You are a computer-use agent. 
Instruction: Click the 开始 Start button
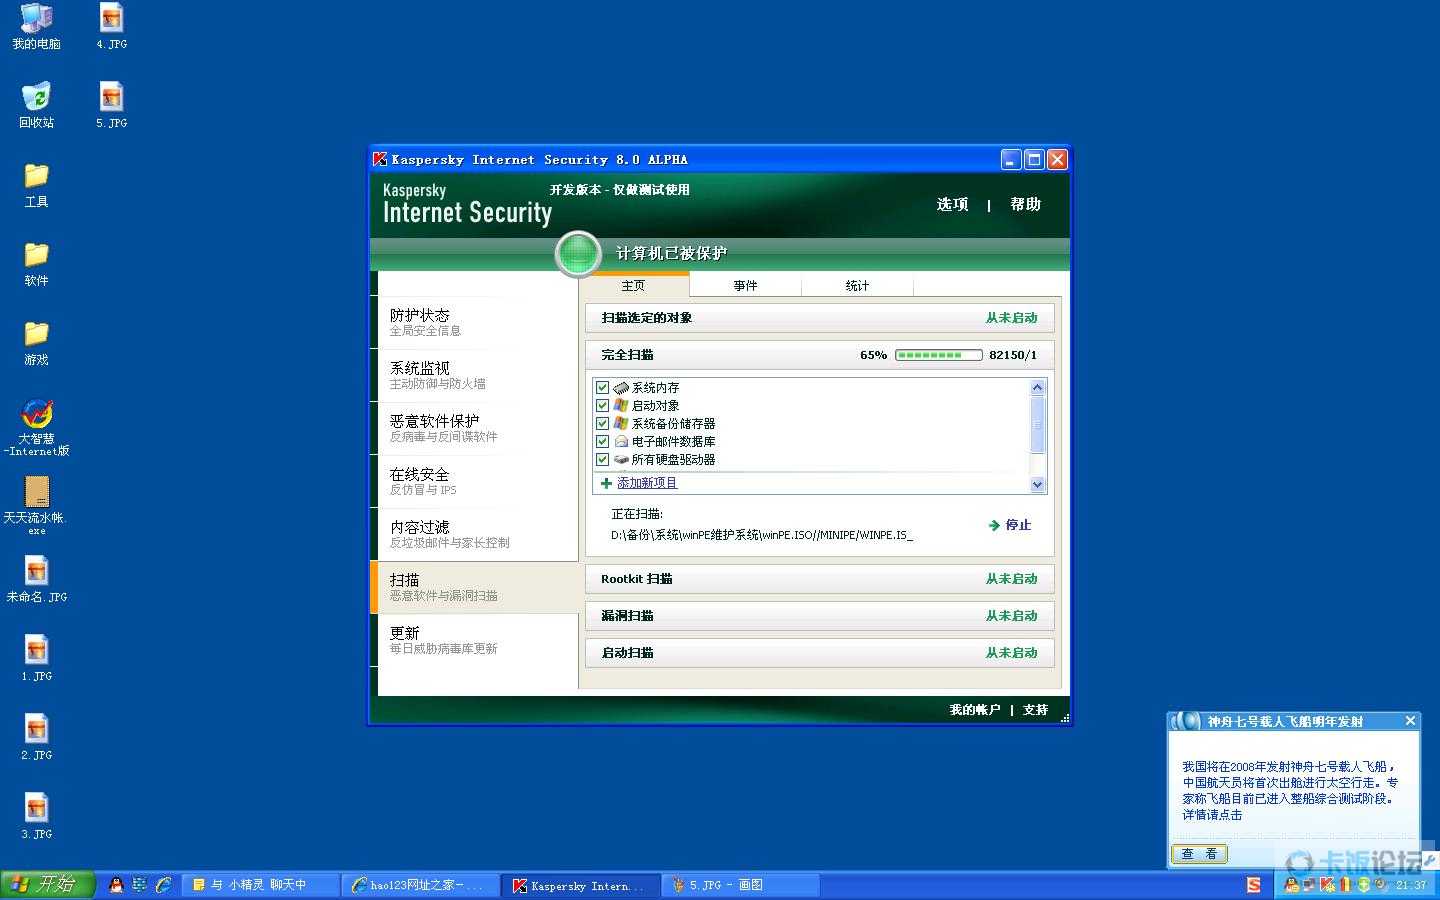(47, 885)
